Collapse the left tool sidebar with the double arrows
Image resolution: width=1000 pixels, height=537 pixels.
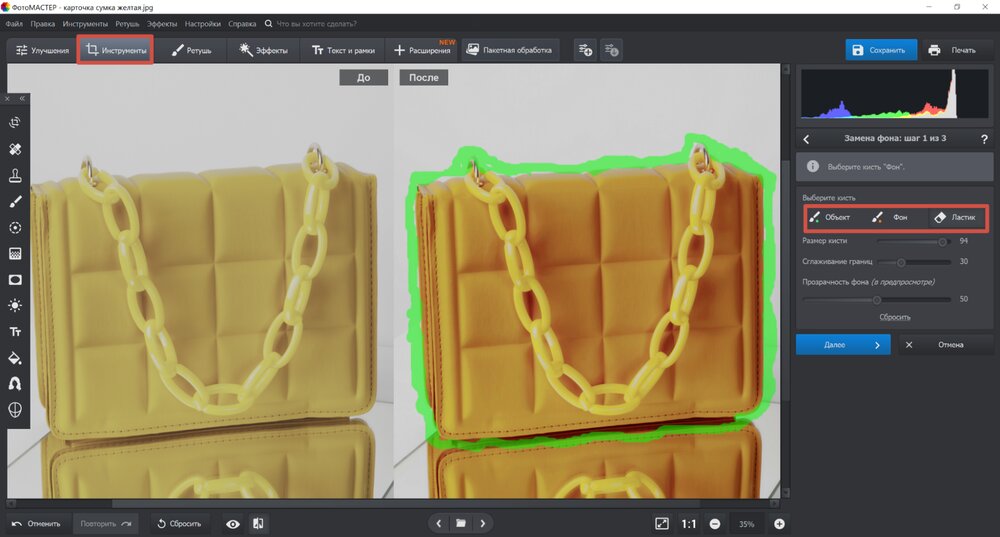[21, 99]
